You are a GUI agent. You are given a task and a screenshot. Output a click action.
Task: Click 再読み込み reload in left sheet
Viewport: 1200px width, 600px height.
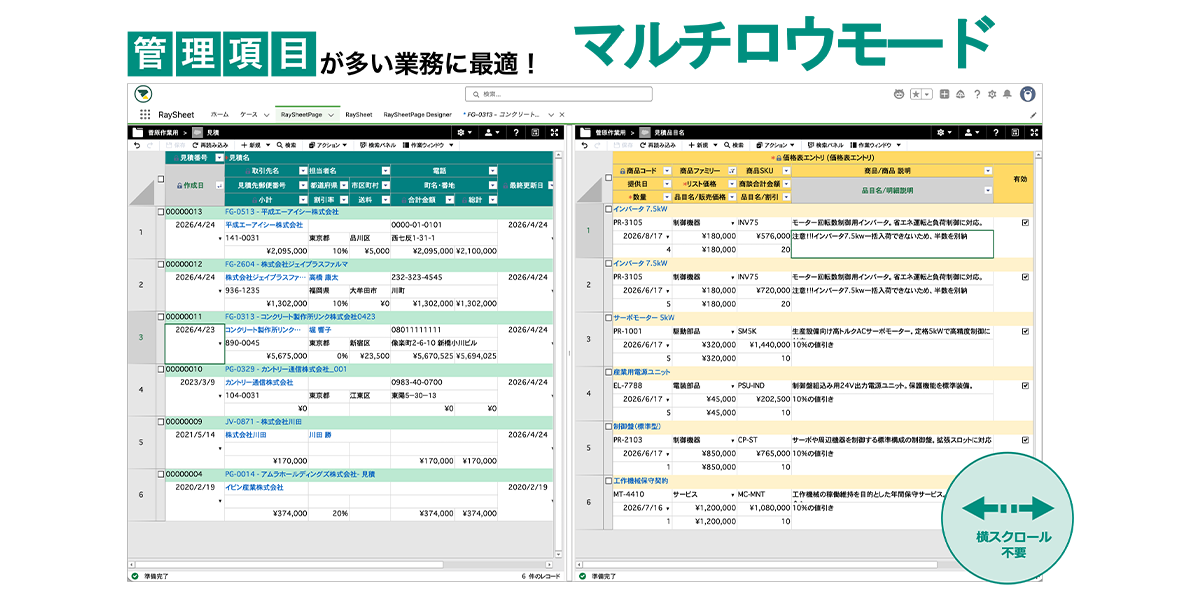pyautogui.click(x=208, y=145)
